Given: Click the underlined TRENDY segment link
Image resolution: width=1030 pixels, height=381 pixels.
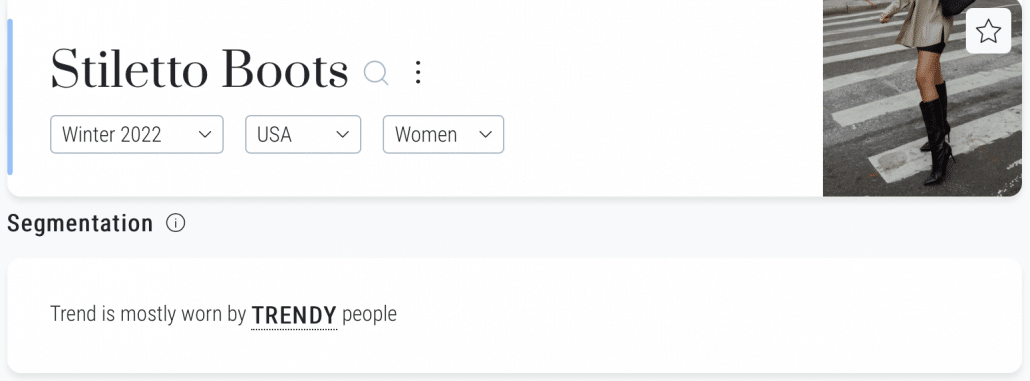Looking at the screenshot, I should click(294, 315).
